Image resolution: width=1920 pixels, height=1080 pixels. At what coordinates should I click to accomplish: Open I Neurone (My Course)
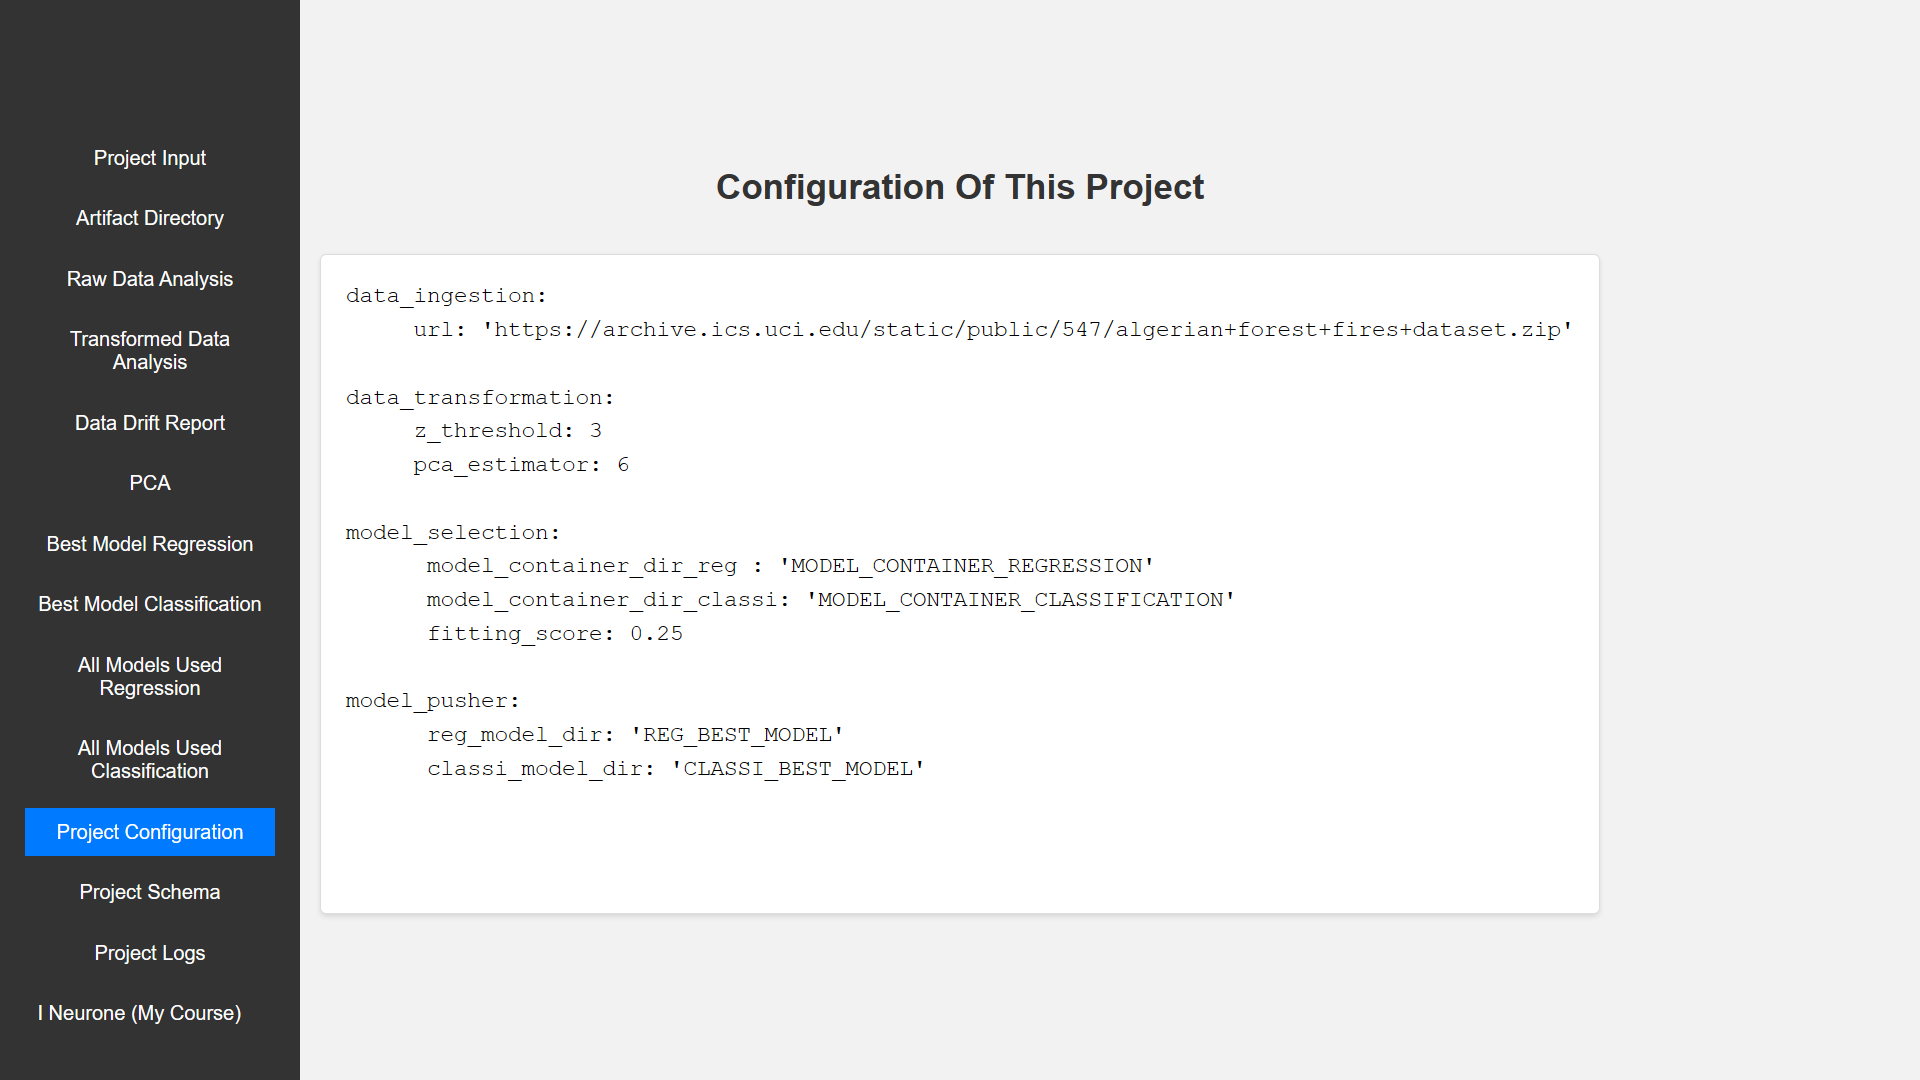(x=139, y=1012)
